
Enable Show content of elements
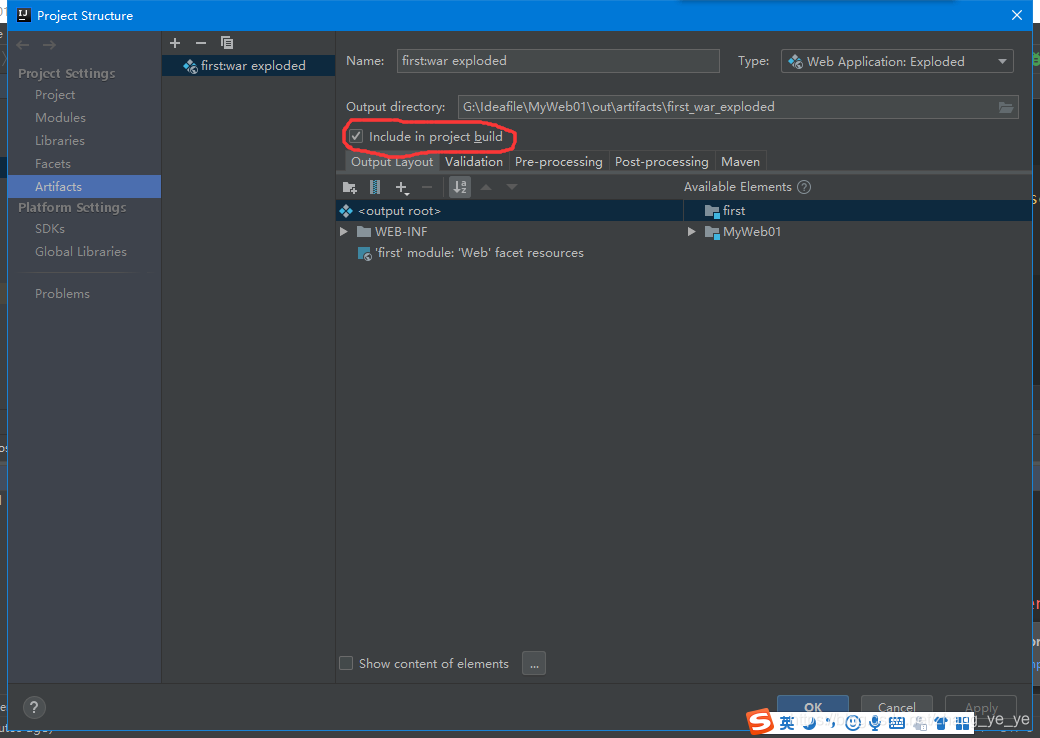click(346, 664)
